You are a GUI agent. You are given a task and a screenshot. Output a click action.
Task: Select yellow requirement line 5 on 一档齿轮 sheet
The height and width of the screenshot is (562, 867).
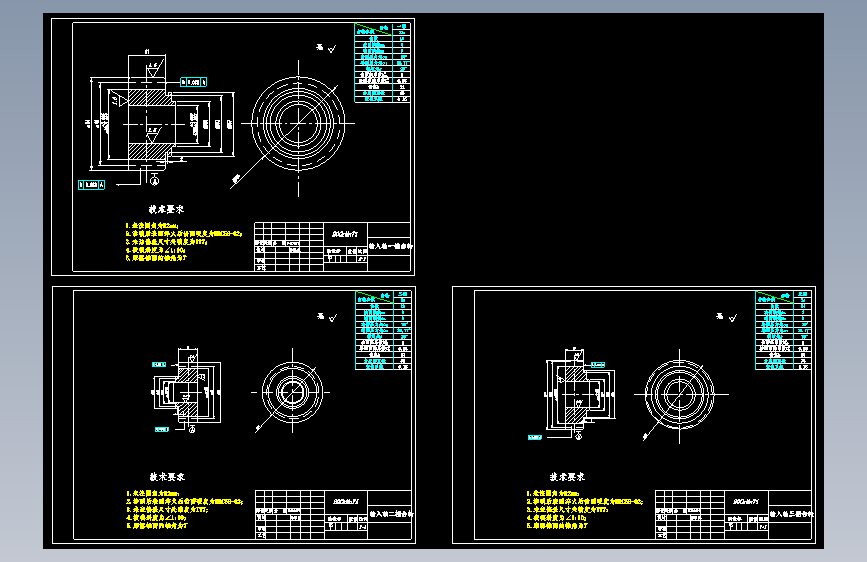[156, 258]
